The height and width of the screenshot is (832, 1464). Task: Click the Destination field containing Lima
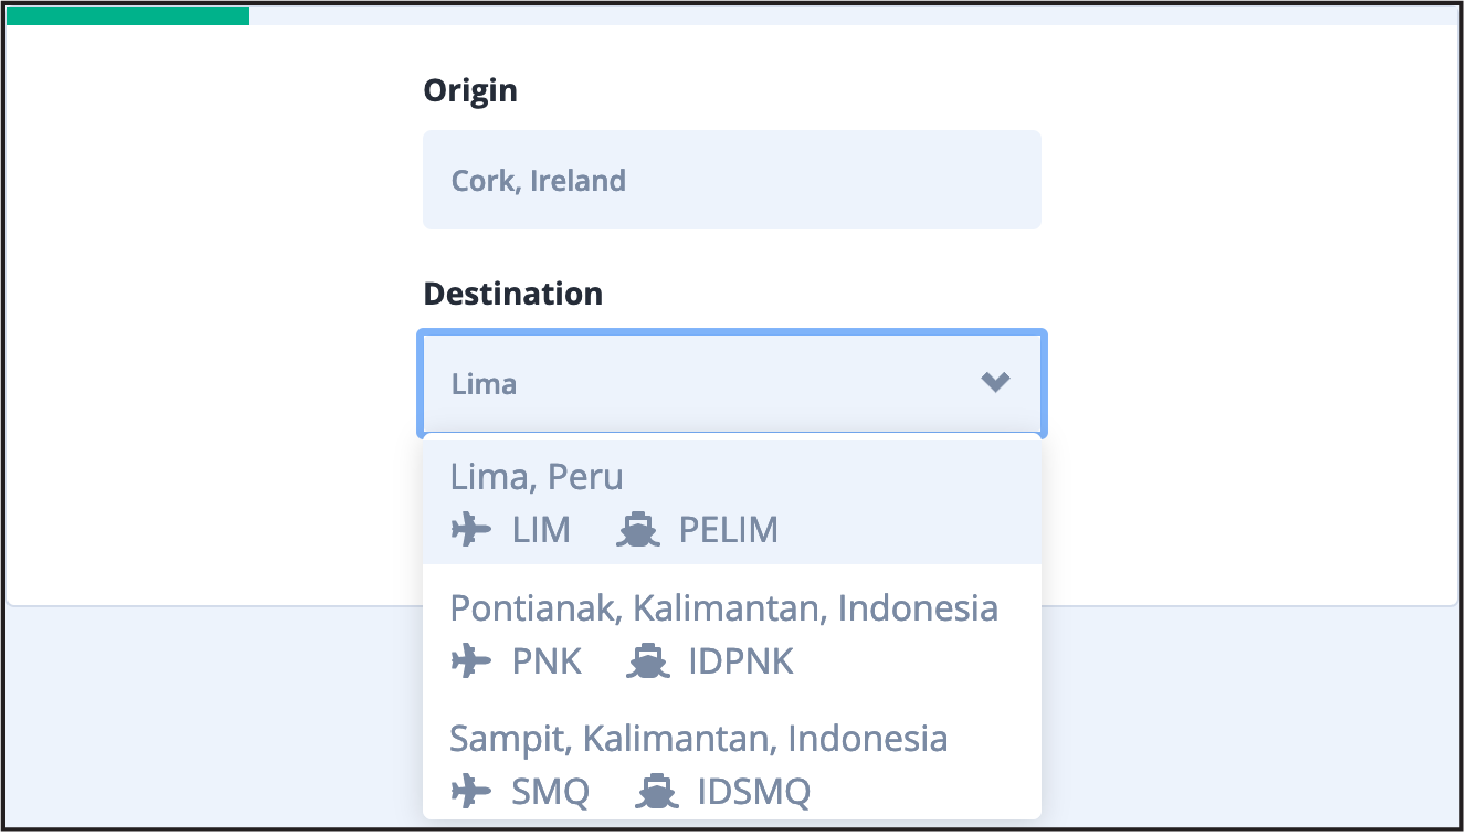[732, 383]
